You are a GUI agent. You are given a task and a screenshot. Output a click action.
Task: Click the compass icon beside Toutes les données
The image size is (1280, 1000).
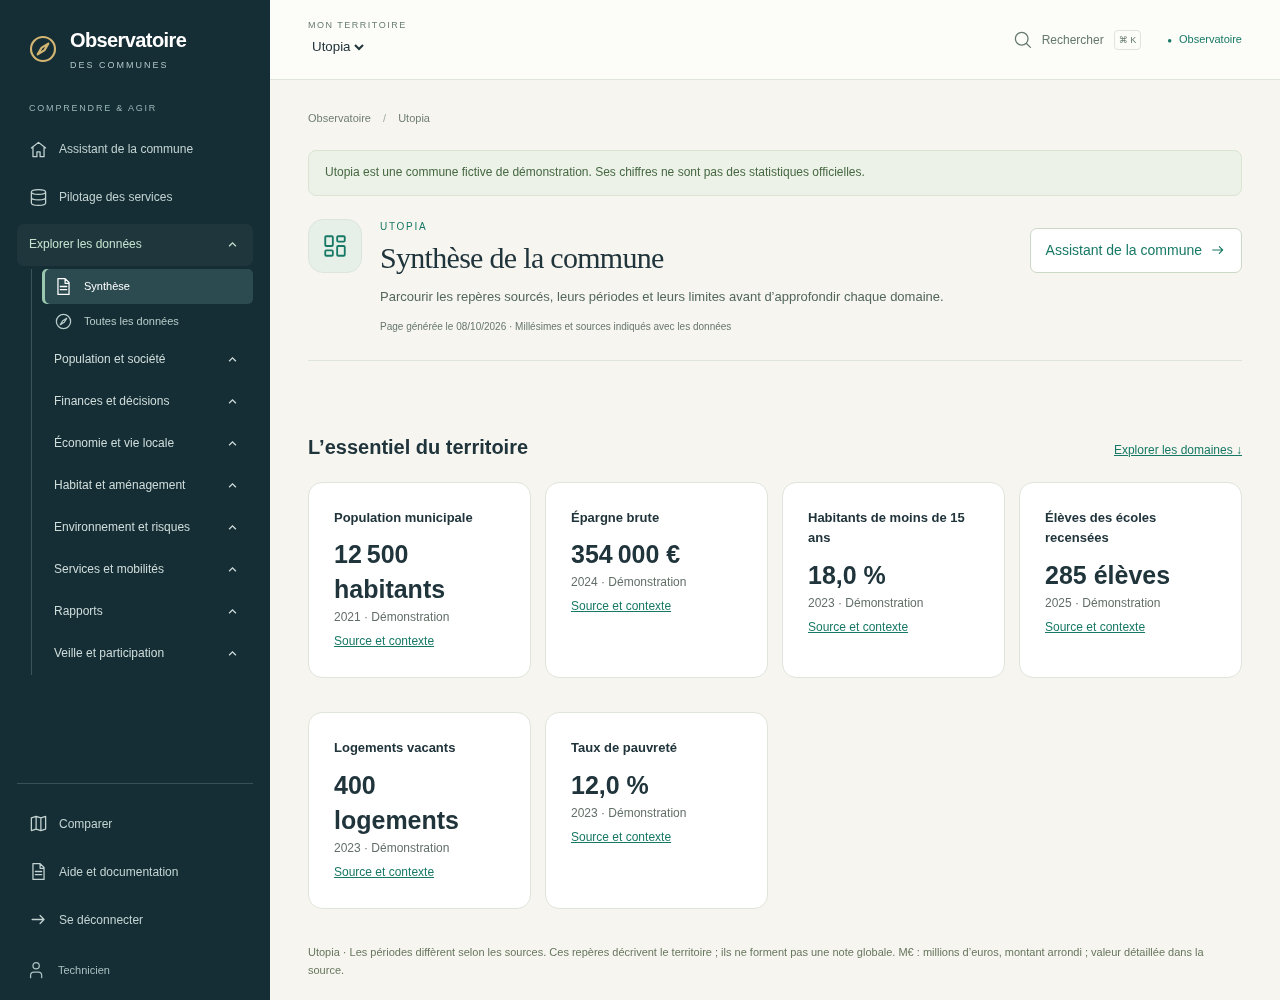click(63, 321)
